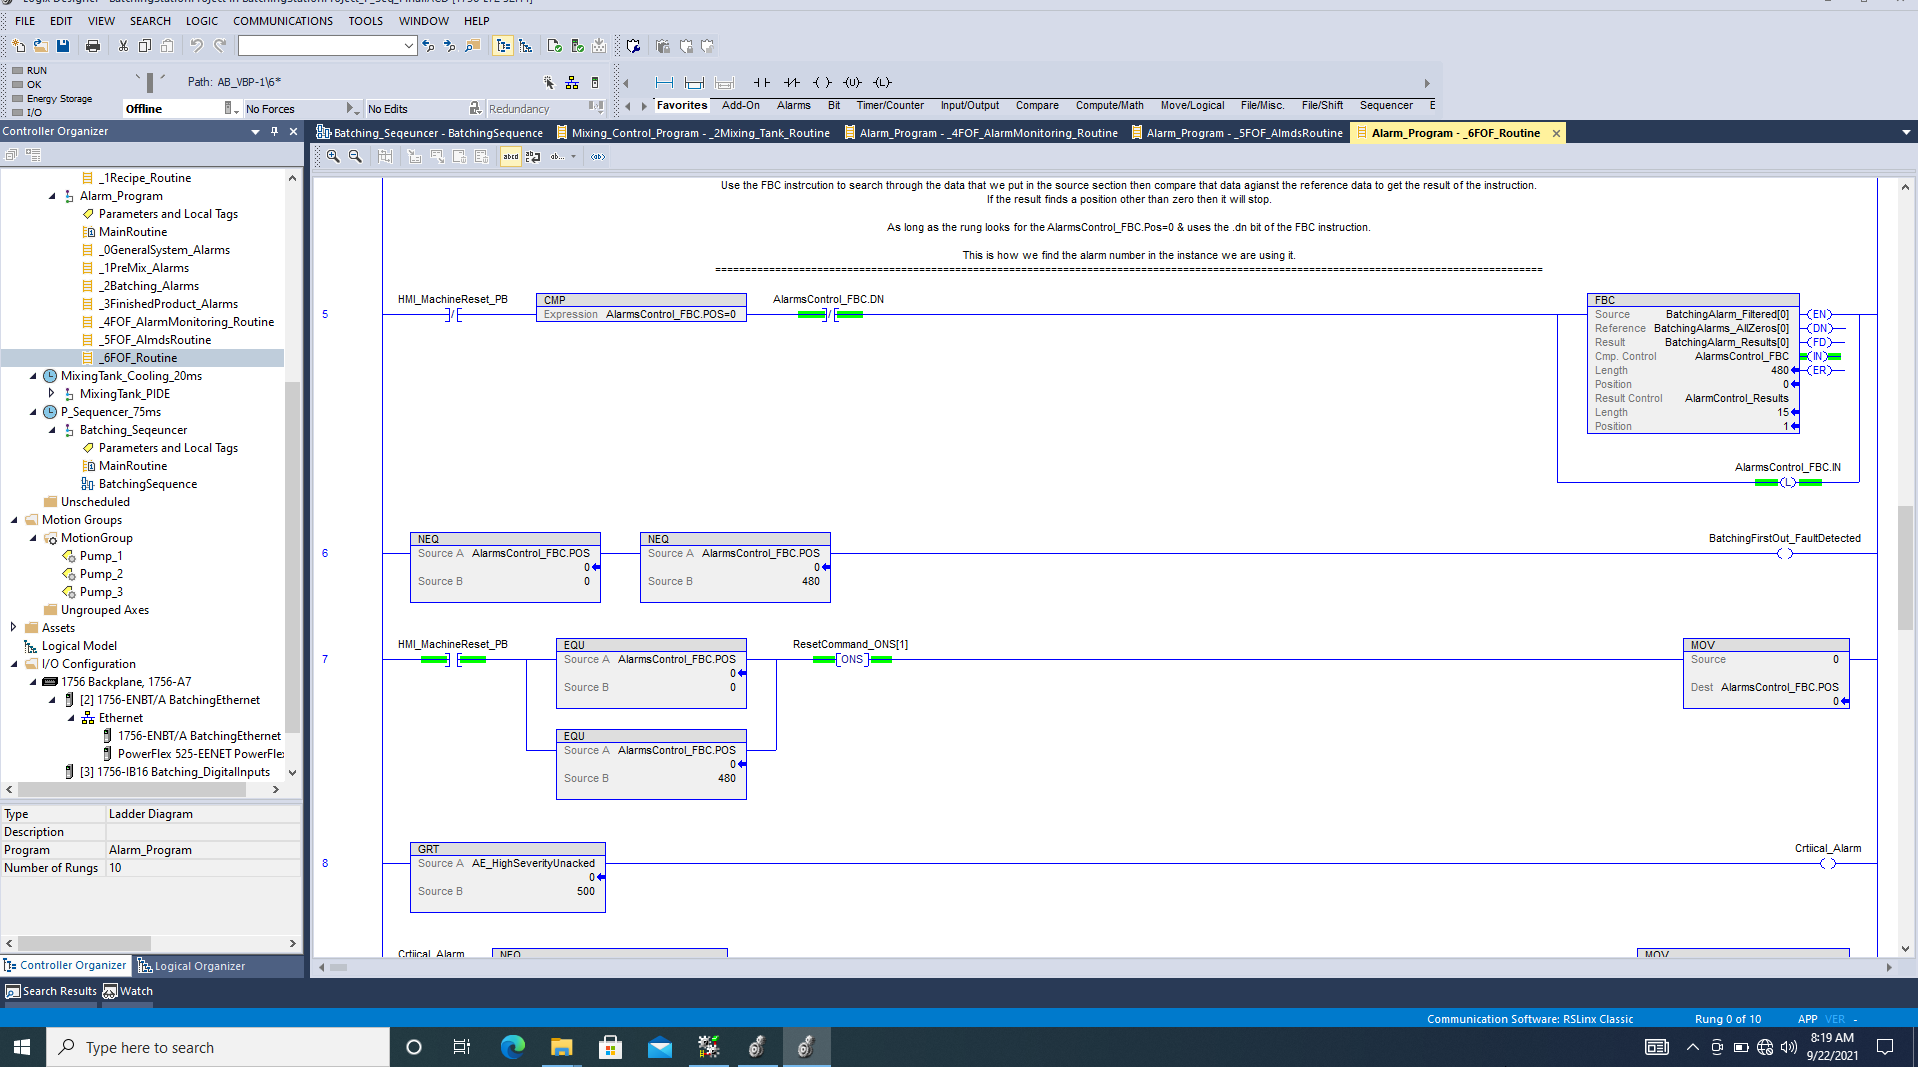Insert an Output Latch (OTL) coil
The height and width of the screenshot is (1067, 1918).
pos(882,83)
